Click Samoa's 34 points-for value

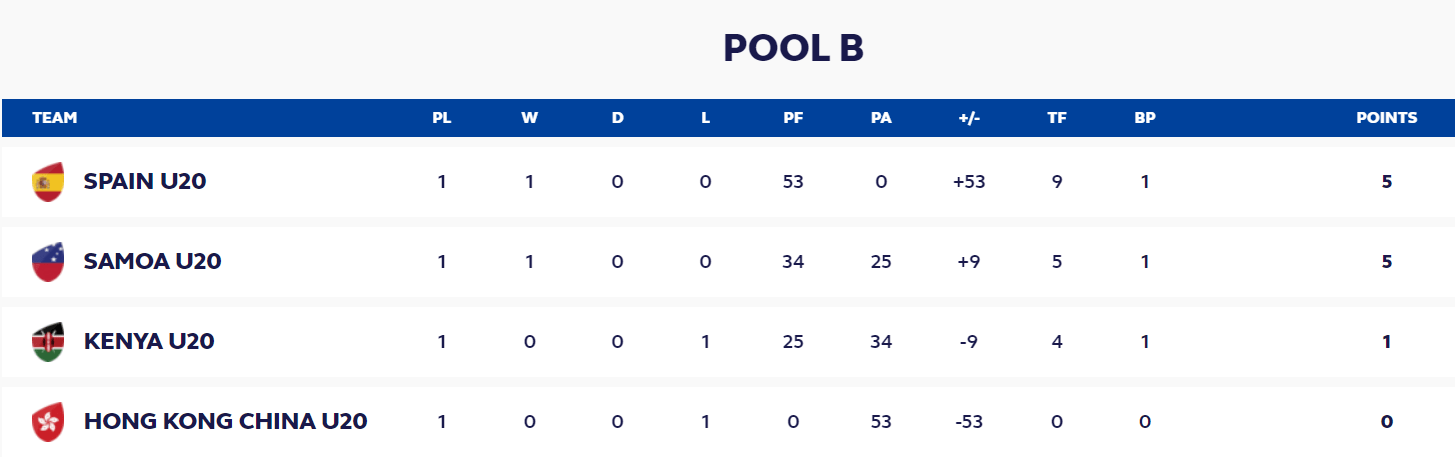click(793, 262)
